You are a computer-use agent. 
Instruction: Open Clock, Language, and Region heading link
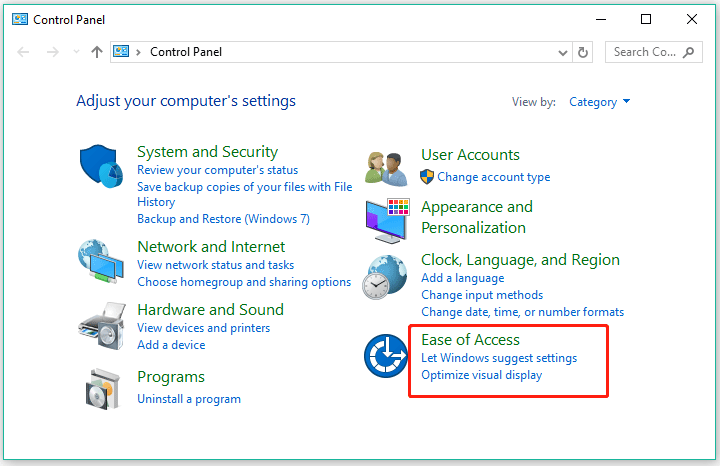(x=521, y=260)
